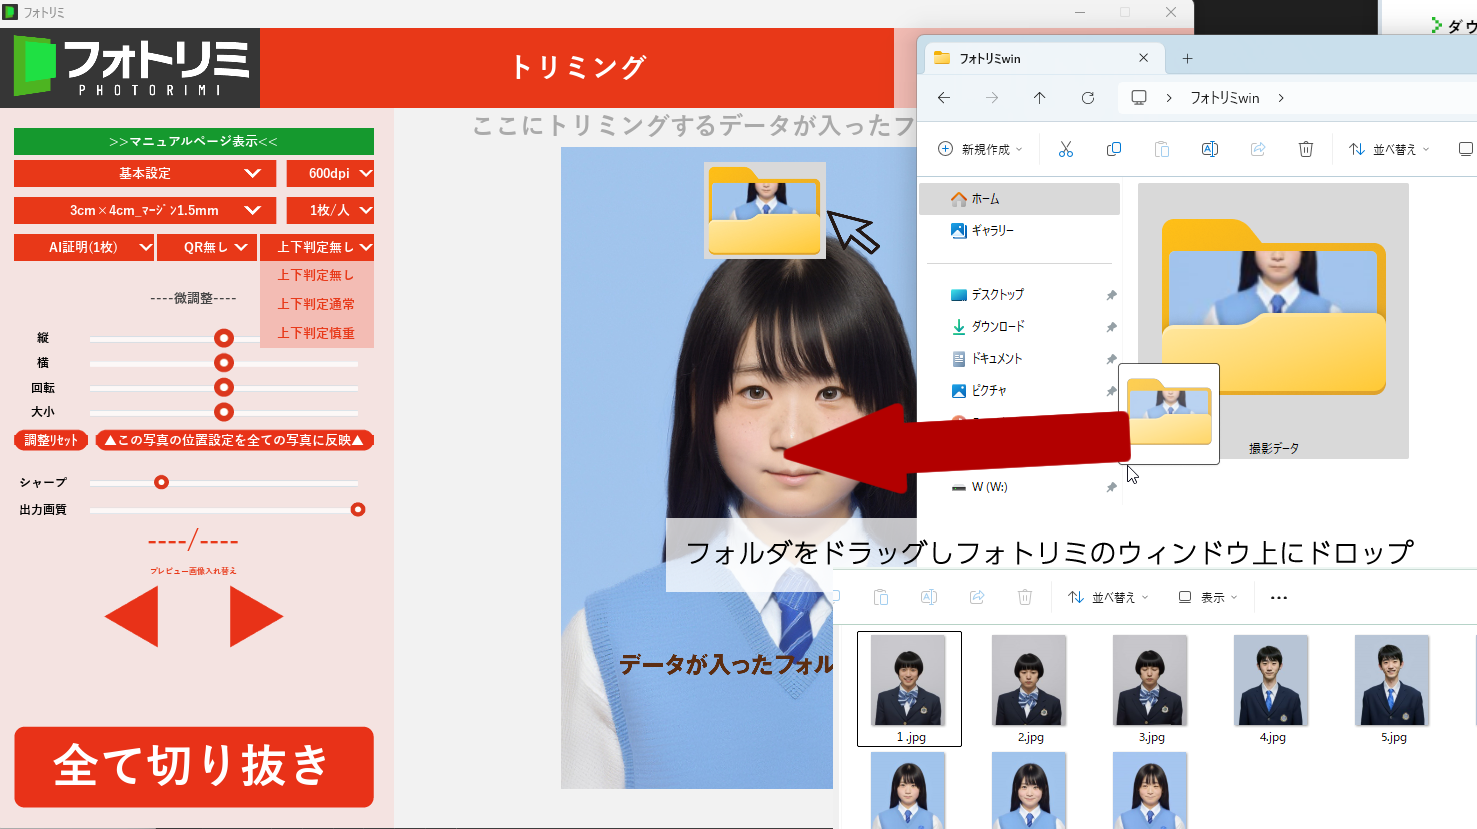Click the 調整リセット button
This screenshot has width=1477, height=829.
click(x=51, y=440)
